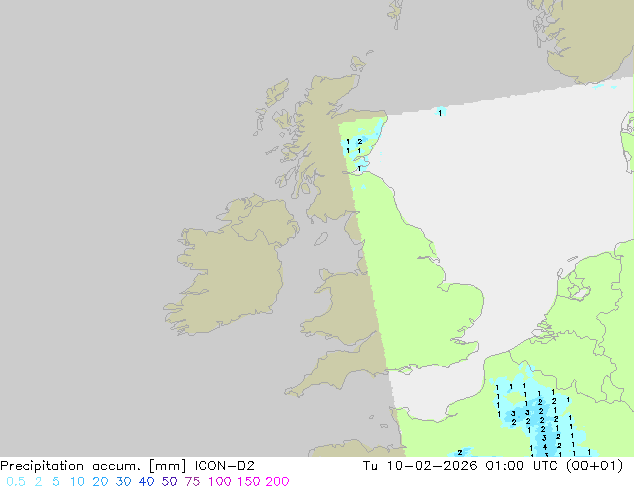Click the 150 legend value
Screen dimensions: 634x490
point(249,482)
